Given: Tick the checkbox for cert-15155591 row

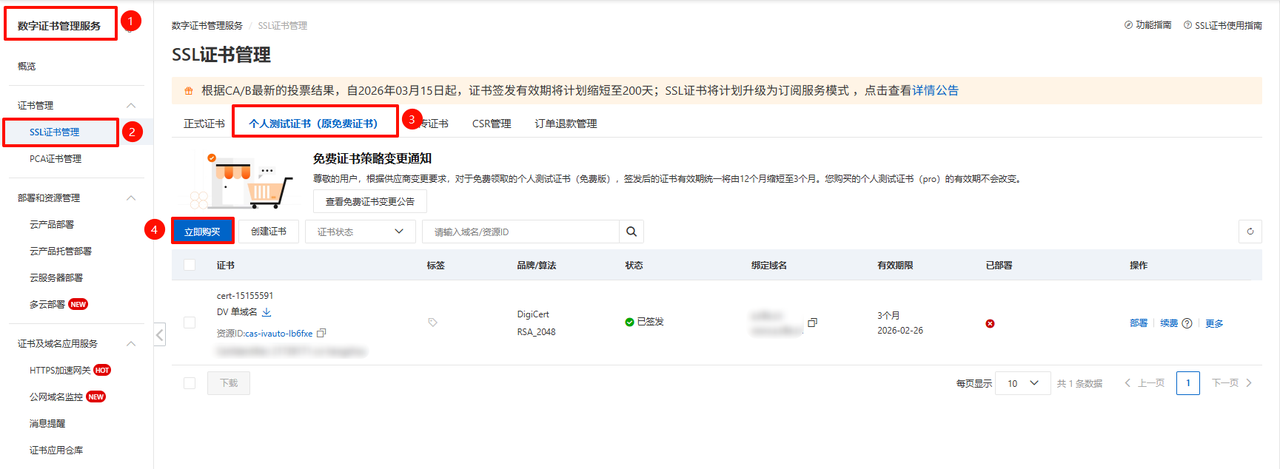Looking at the screenshot, I should tap(190, 322).
